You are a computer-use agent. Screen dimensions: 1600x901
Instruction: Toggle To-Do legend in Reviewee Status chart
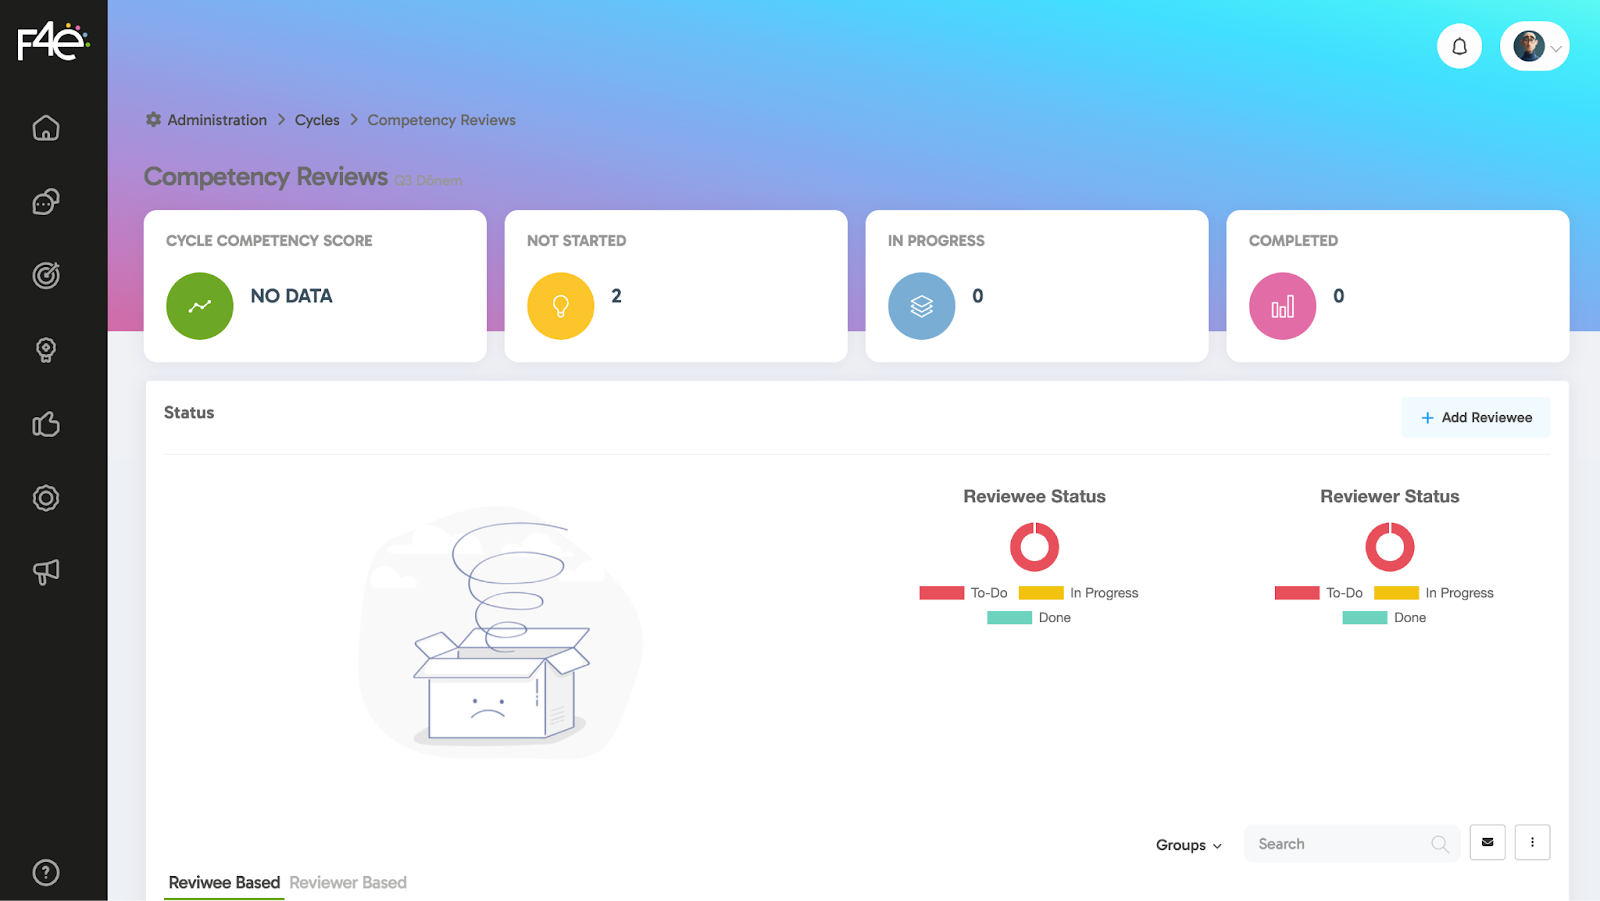coord(963,593)
